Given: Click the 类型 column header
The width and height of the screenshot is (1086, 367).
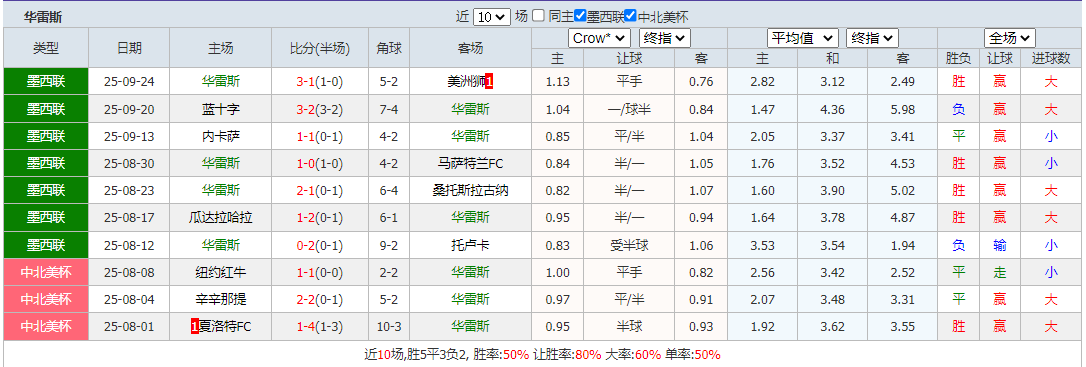Looking at the screenshot, I should point(46,48).
